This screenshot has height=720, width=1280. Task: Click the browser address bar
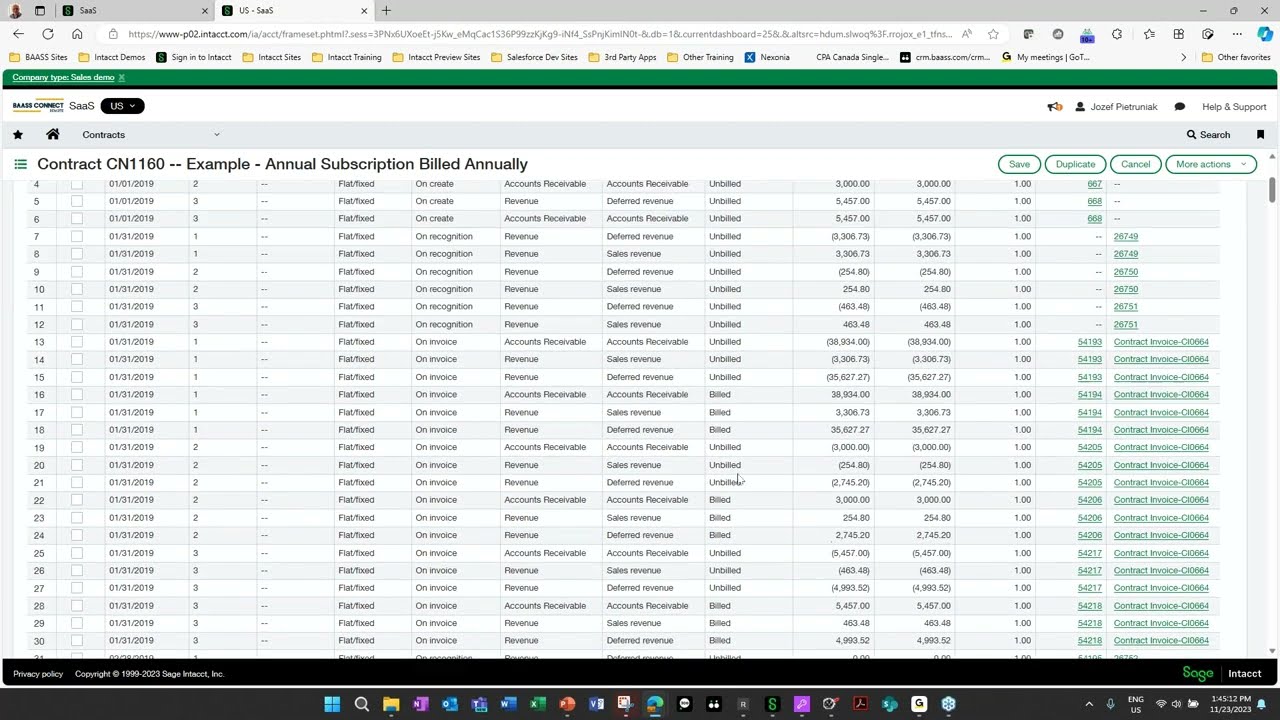click(x=540, y=34)
